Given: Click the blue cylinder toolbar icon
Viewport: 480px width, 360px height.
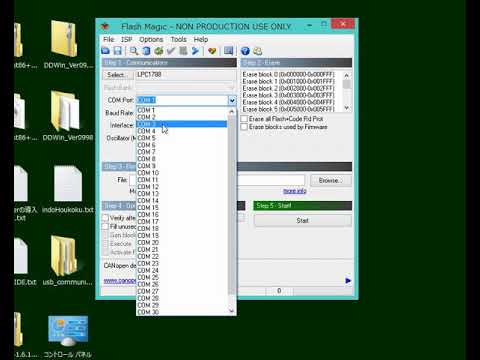Looking at the screenshot, I should (146, 51).
